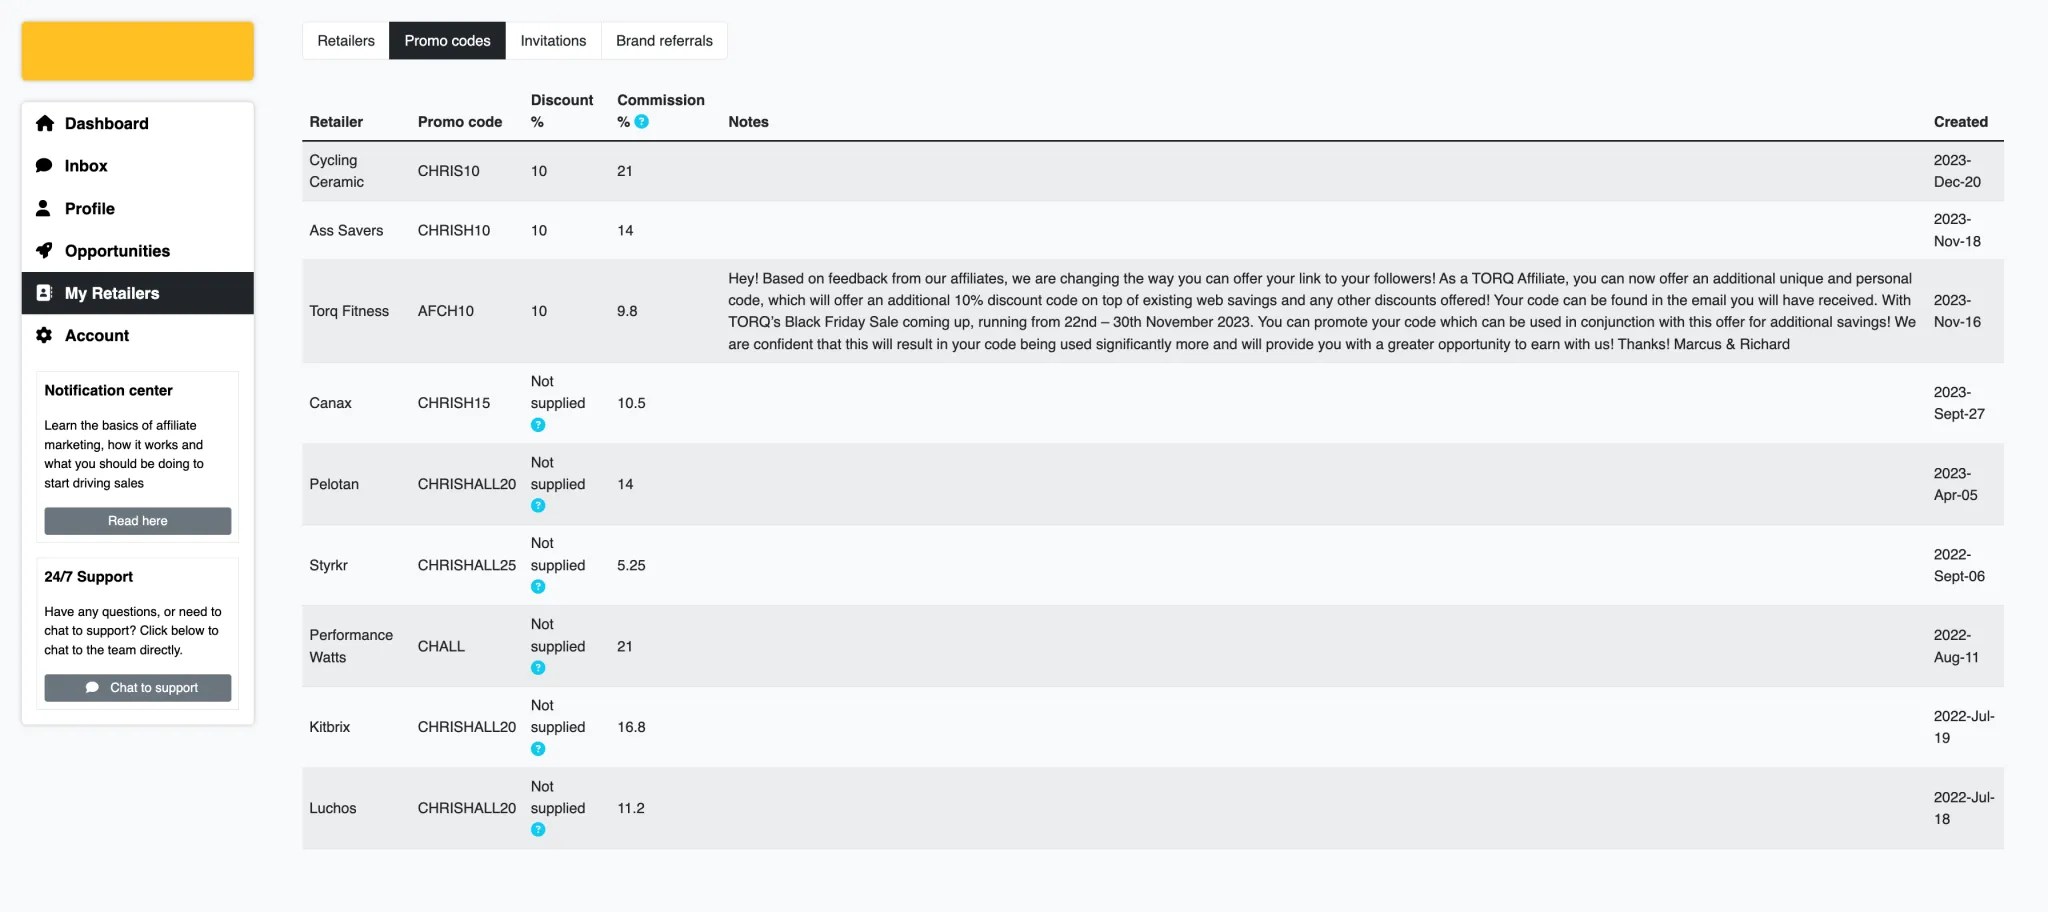
Task: Click the Canax retailer name
Action: point(330,403)
